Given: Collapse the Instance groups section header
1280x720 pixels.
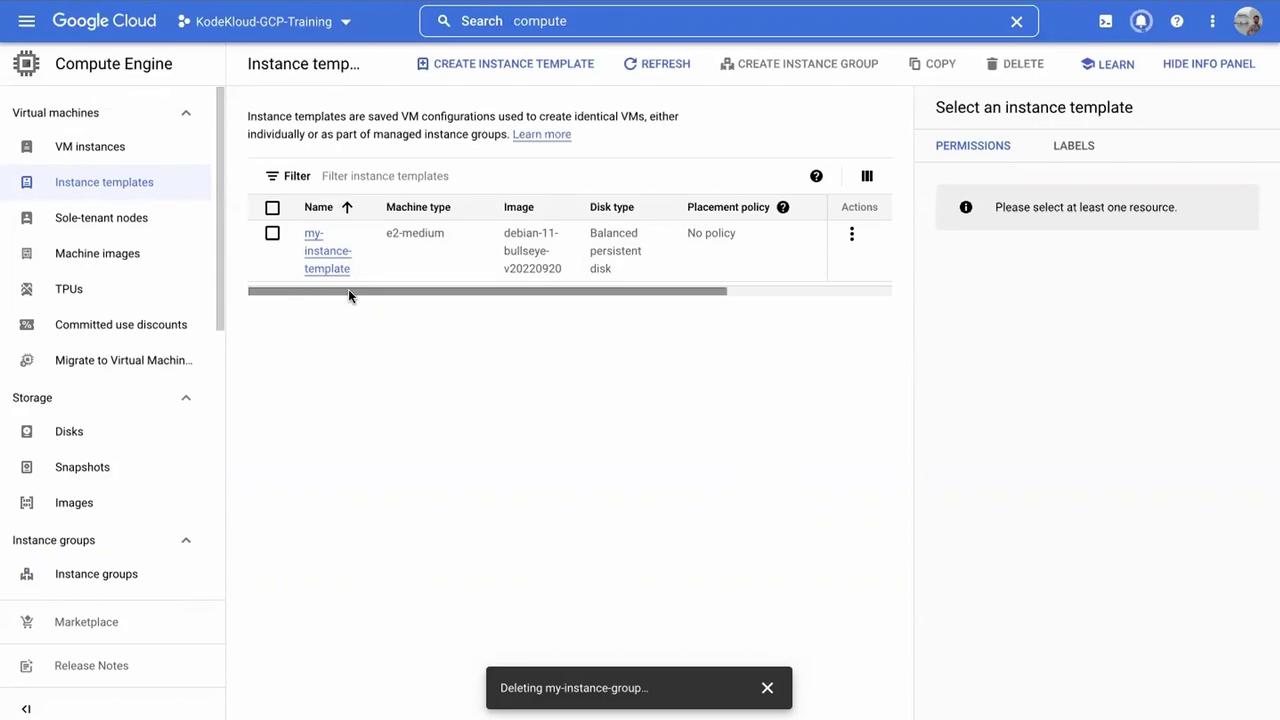Looking at the screenshot, I should pyautogui.click(x=186, y=540).
